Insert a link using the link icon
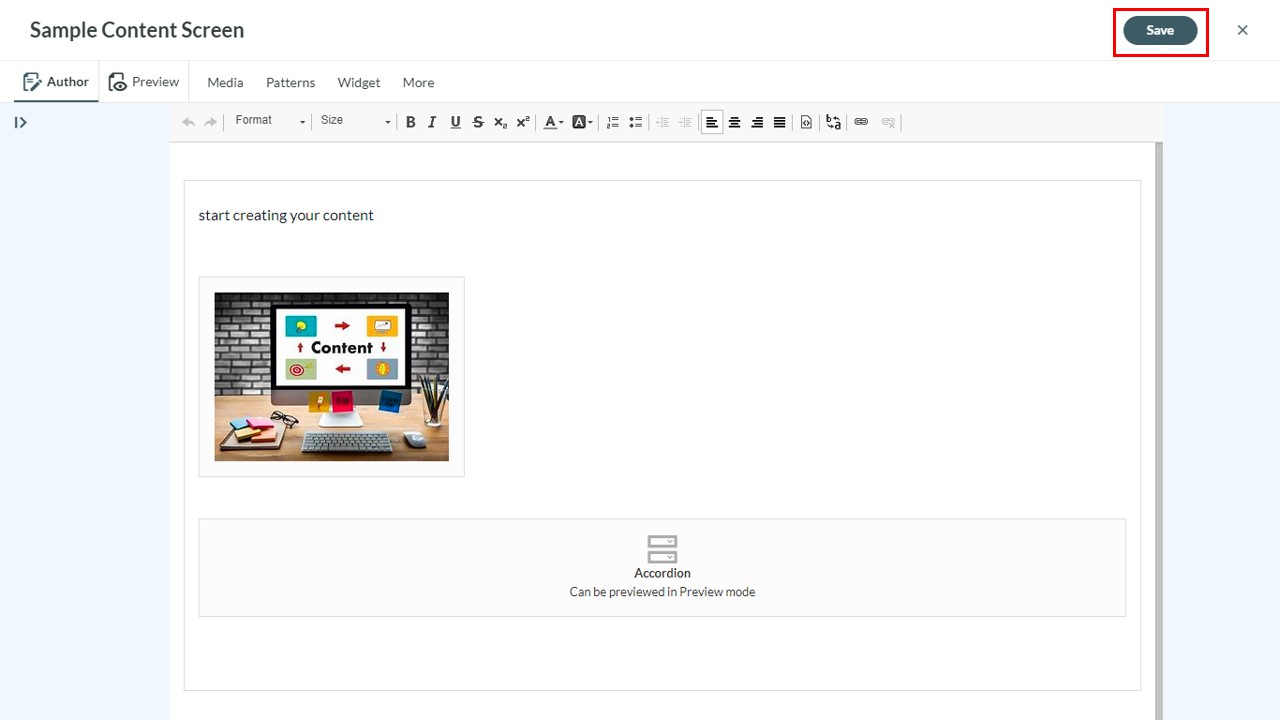Image resolution: width=1280 pixels, height=720 pixels. click(x=861, y=122)
